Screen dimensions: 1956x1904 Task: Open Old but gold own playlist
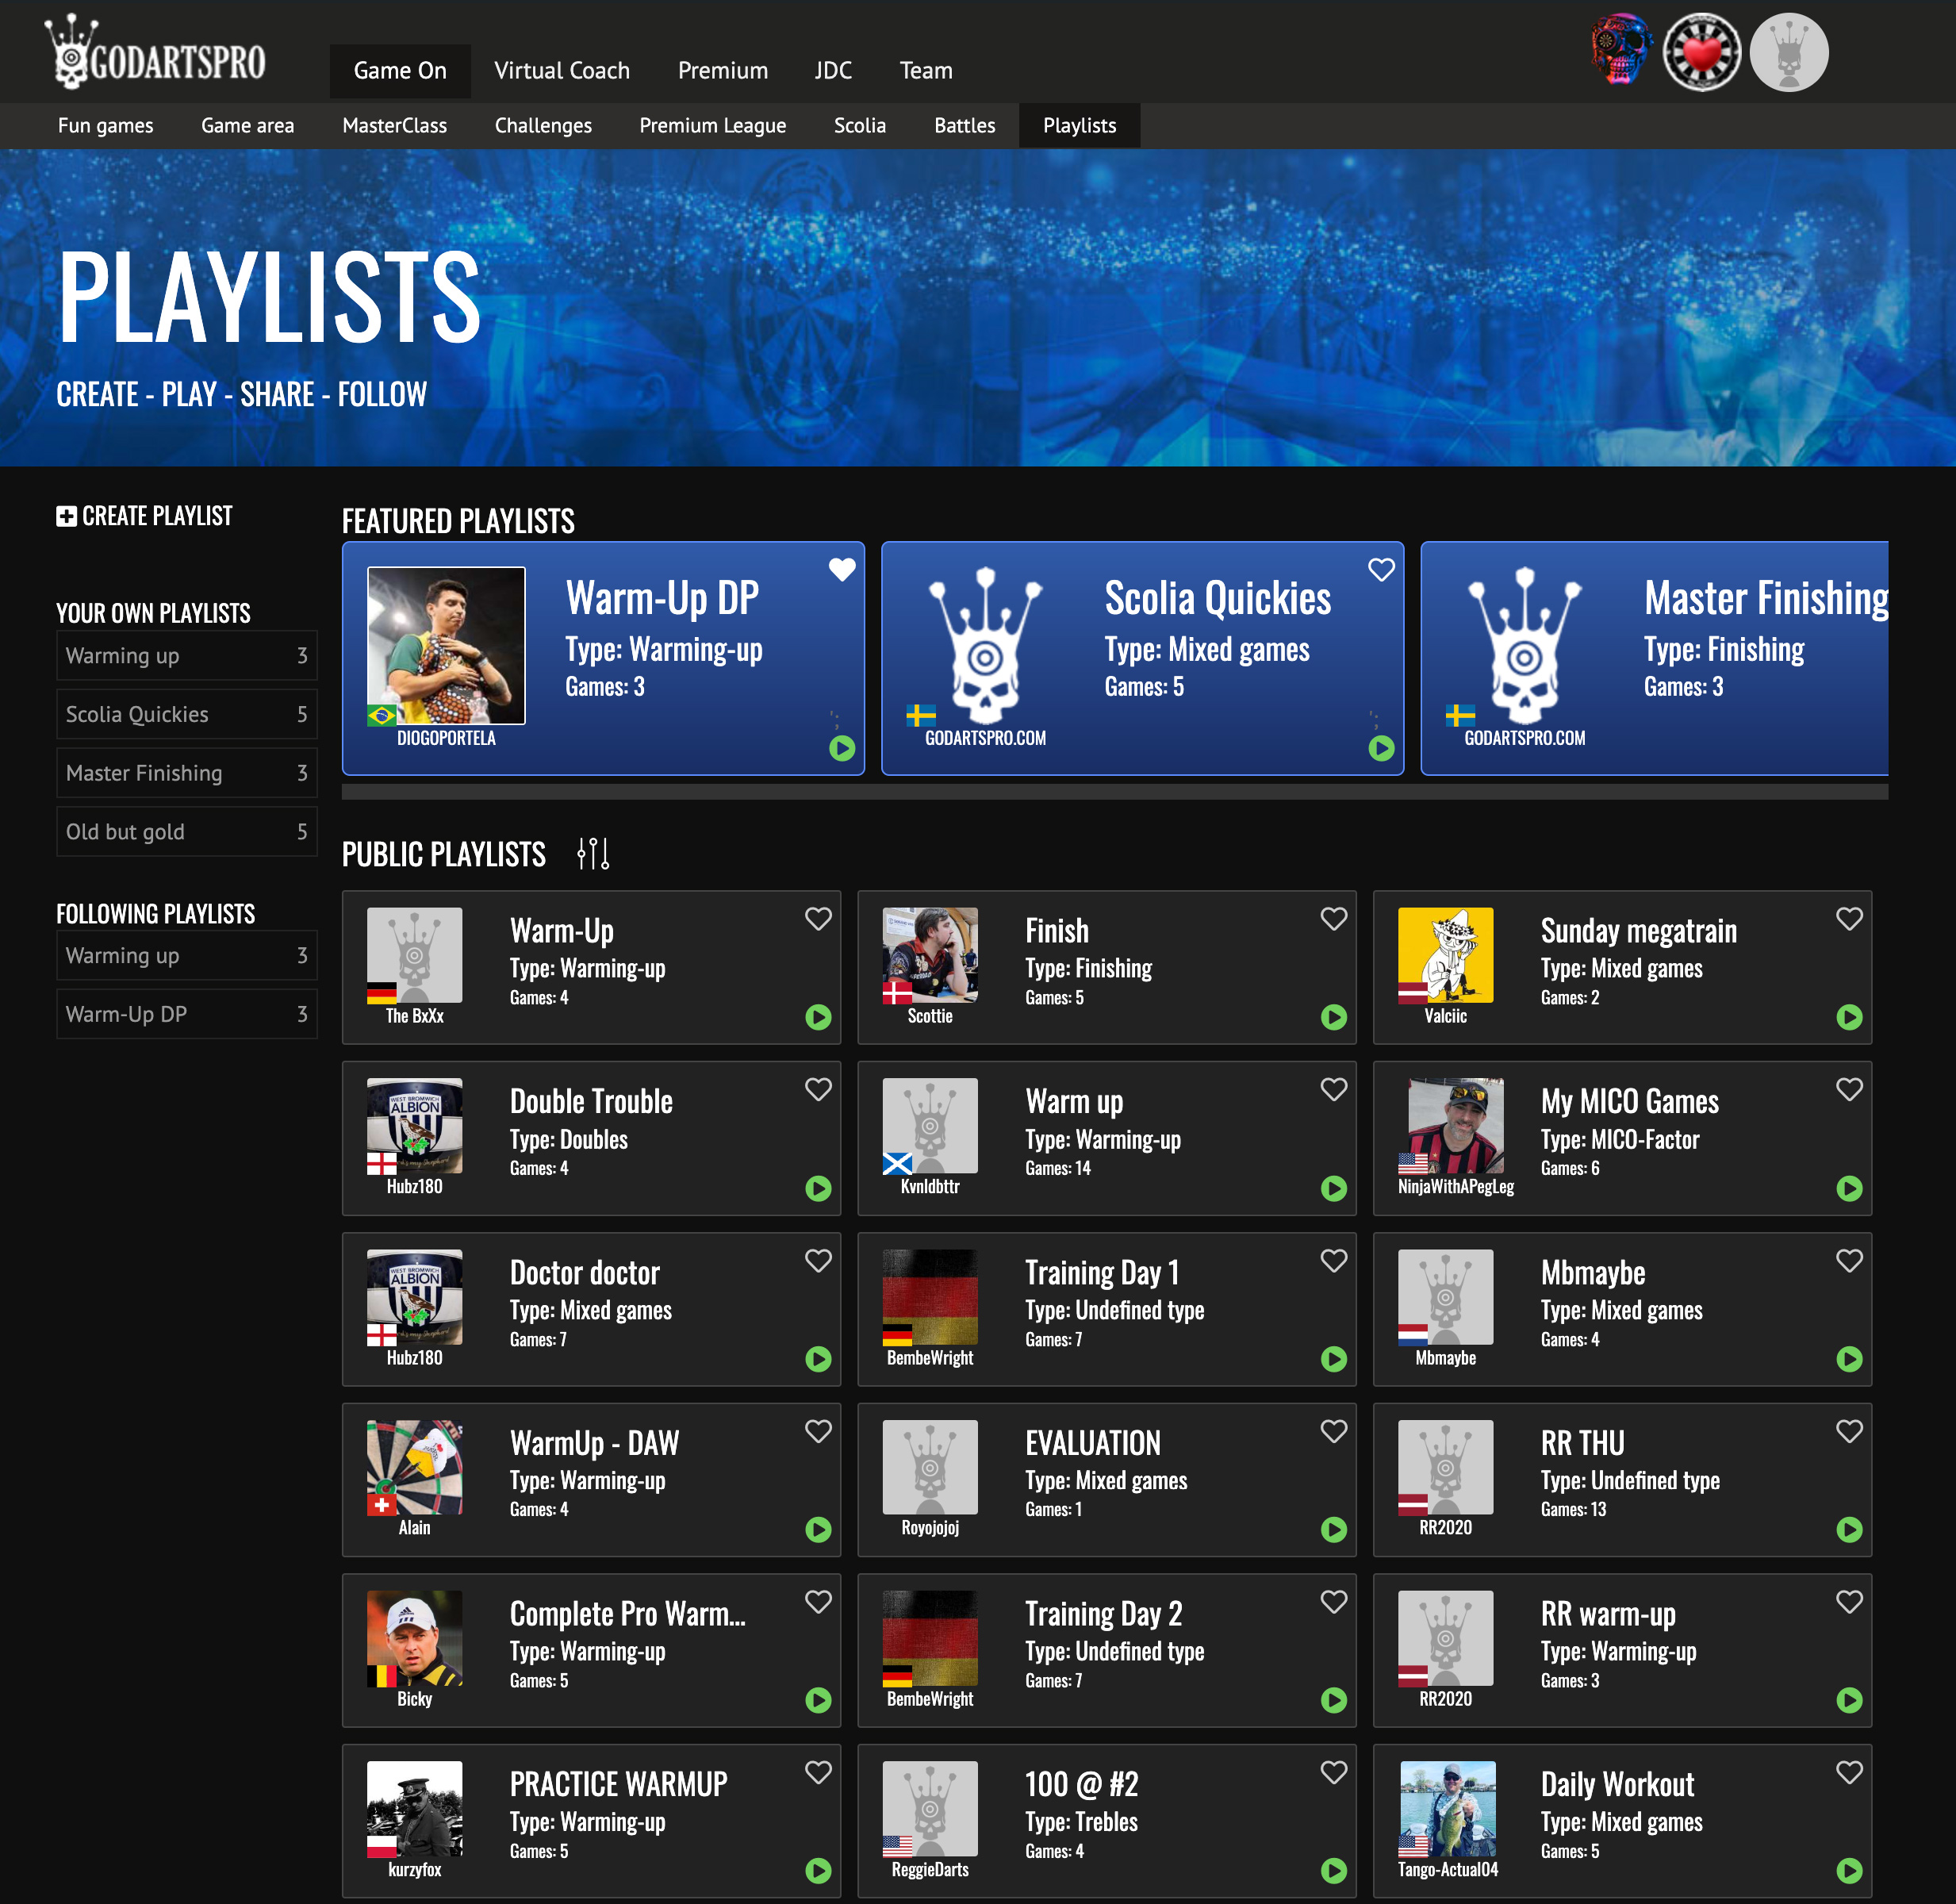(186, 831)
